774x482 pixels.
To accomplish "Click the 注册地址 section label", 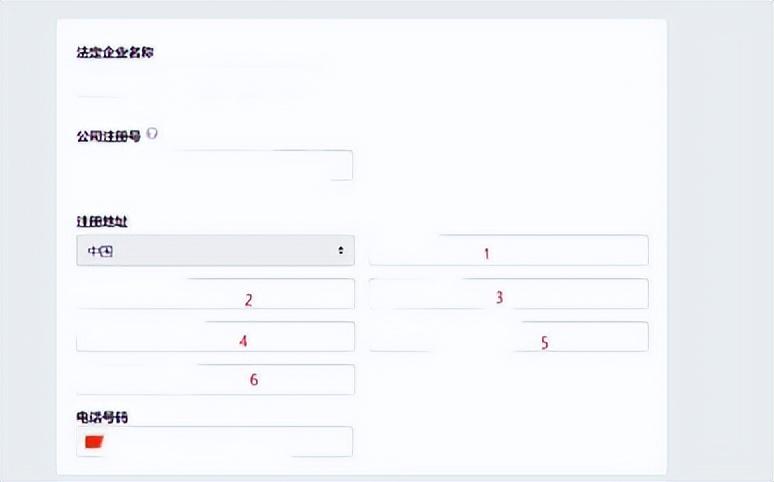I will tap(102, 222).
